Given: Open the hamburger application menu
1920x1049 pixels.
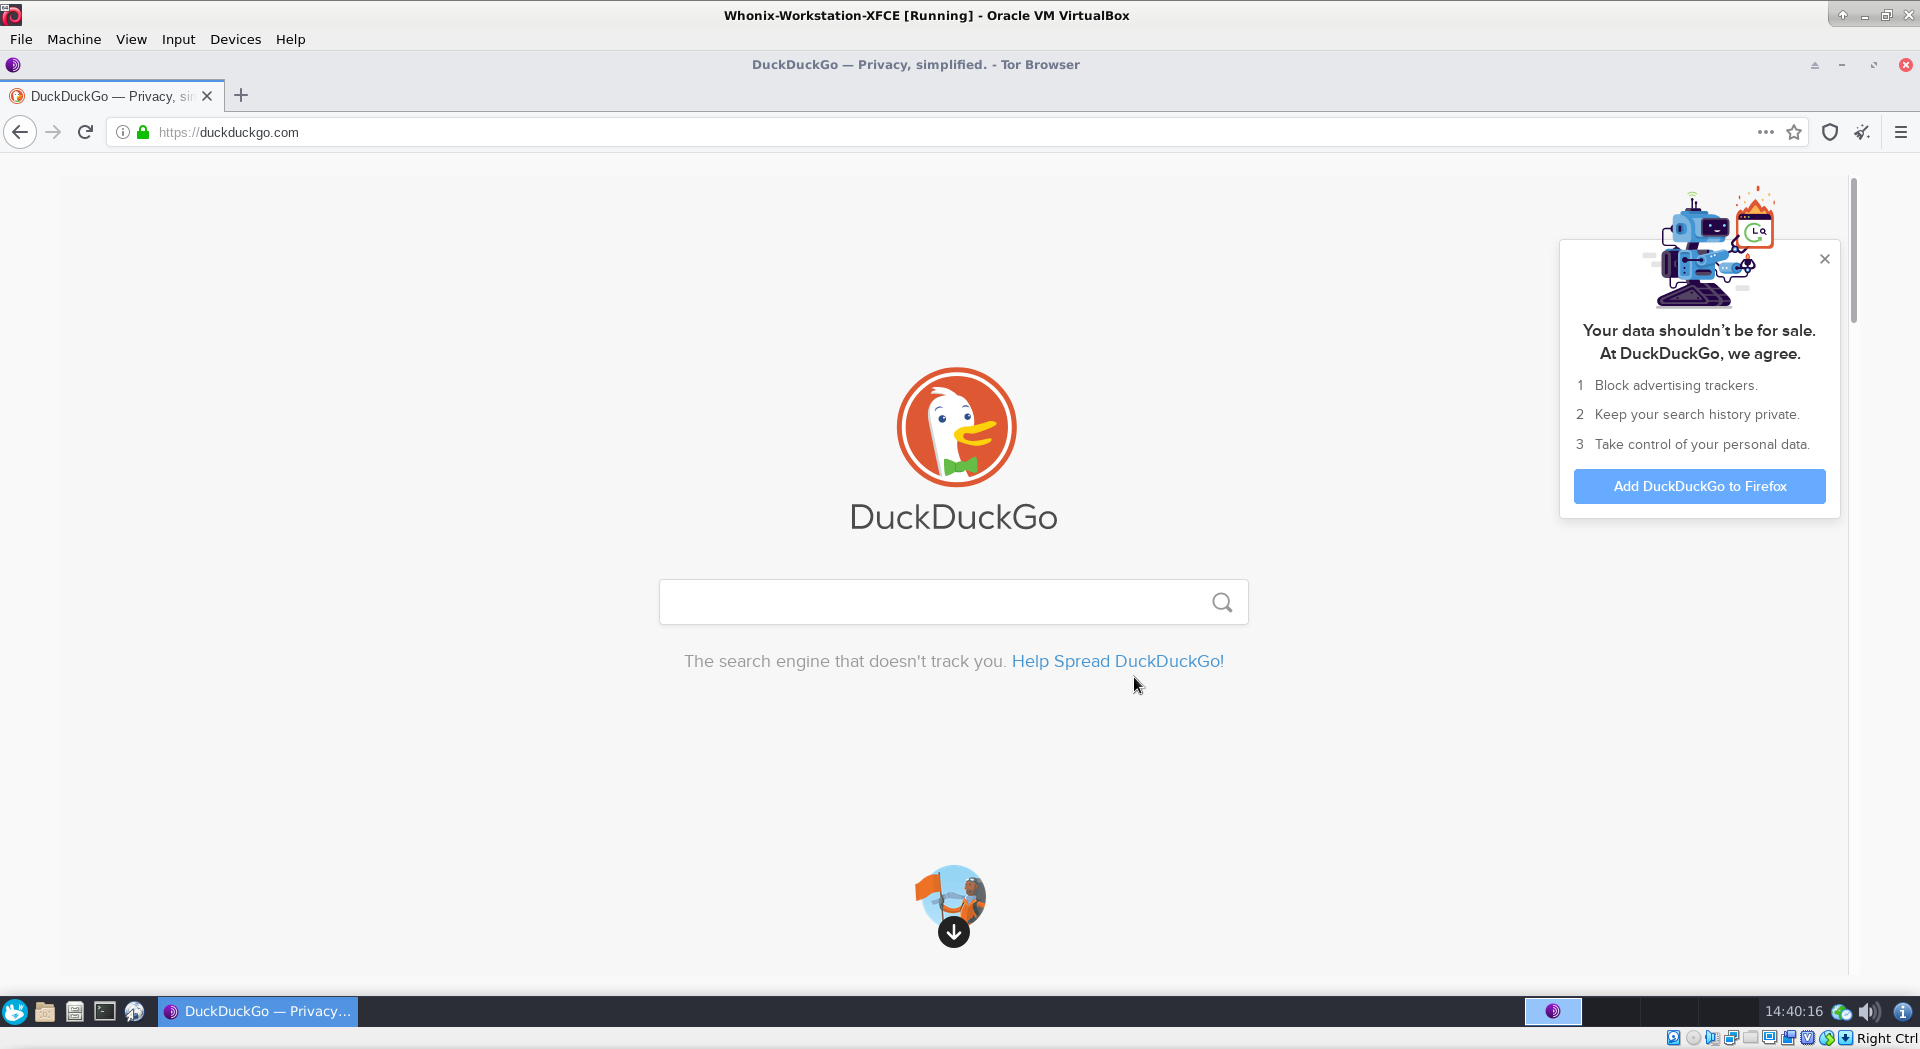Looking at the screenshot, I should (x=1901, y=132).
